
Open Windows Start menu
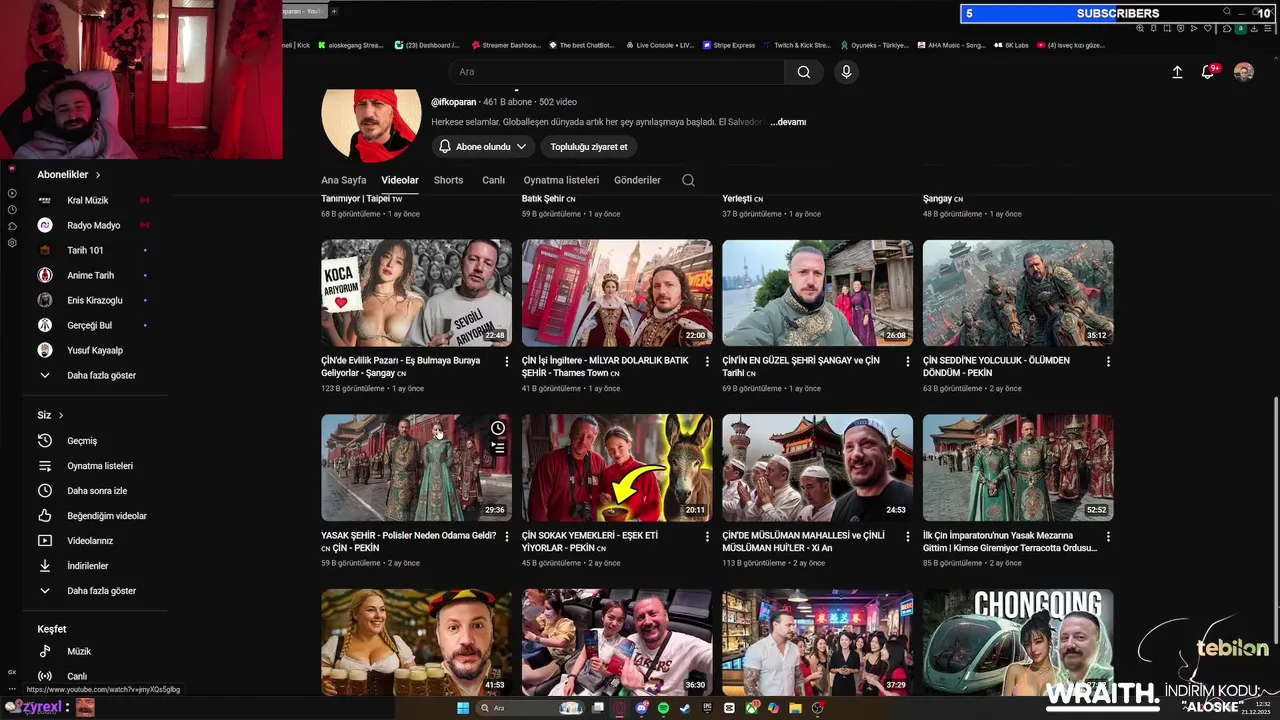tap(463, 708)
